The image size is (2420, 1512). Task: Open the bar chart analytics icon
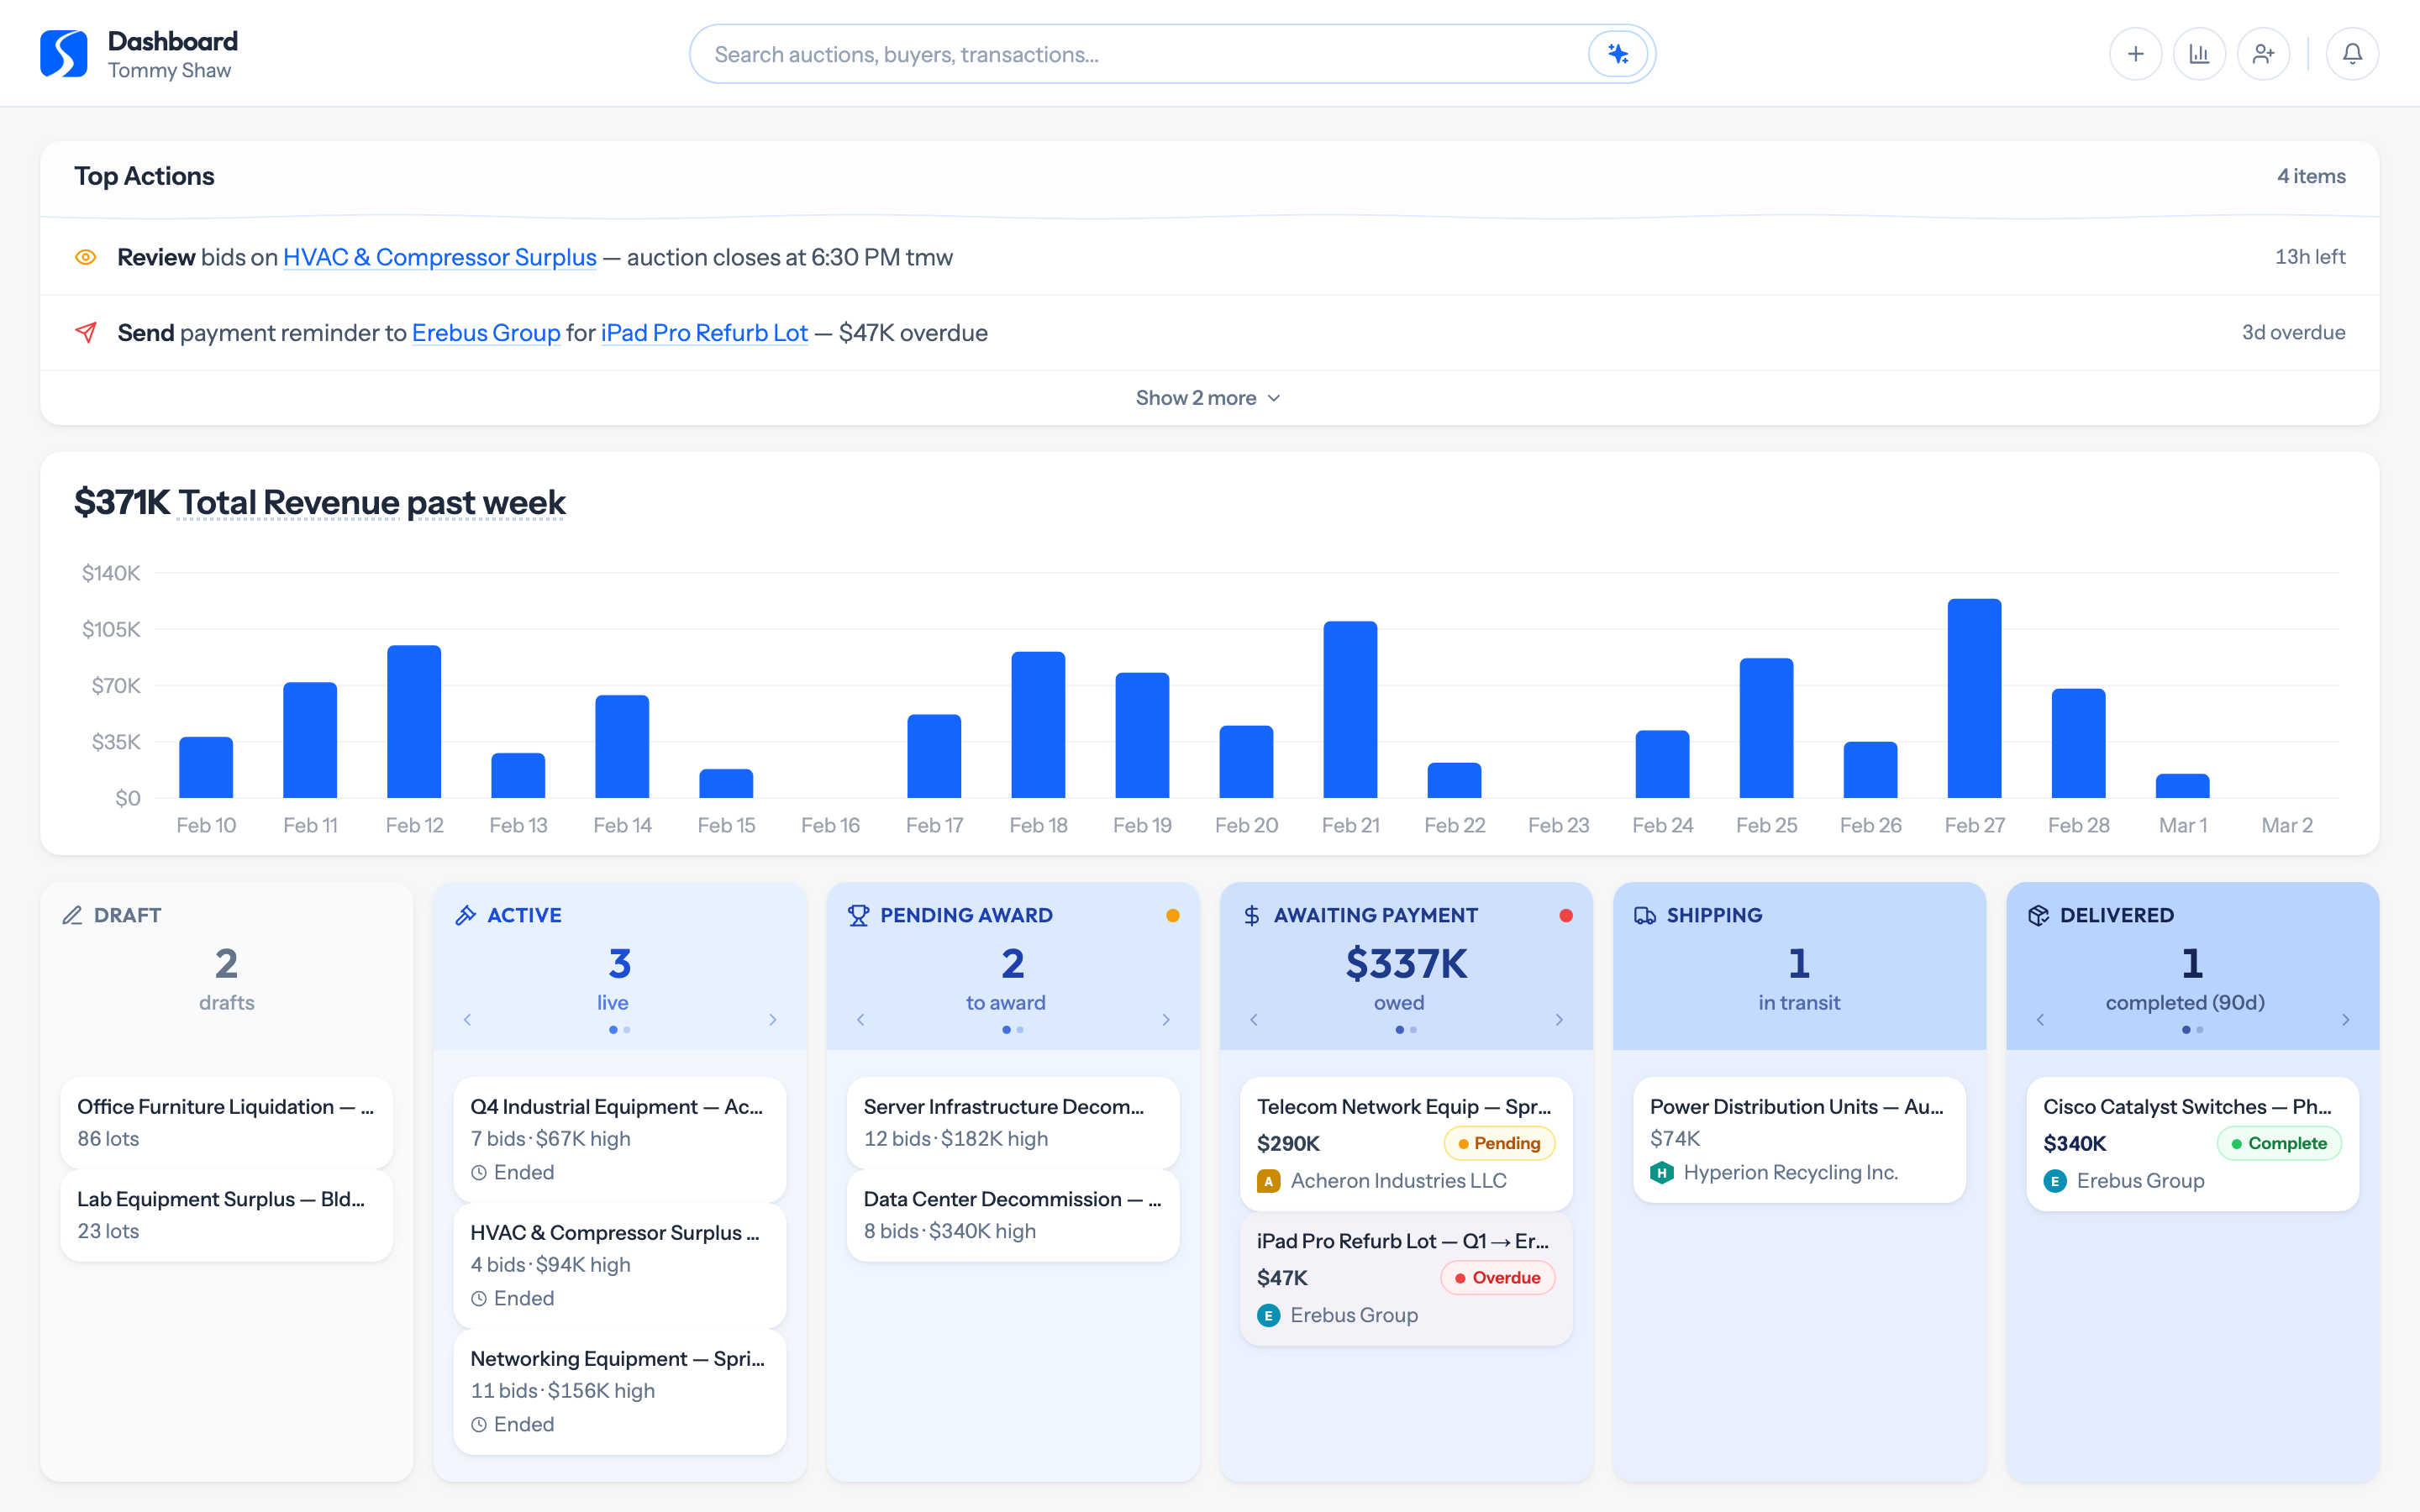(2199, 54)
